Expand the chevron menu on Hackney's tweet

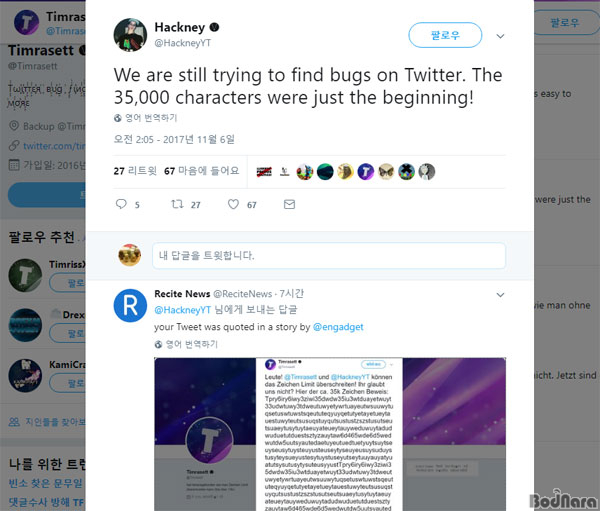tap(500, 36)
